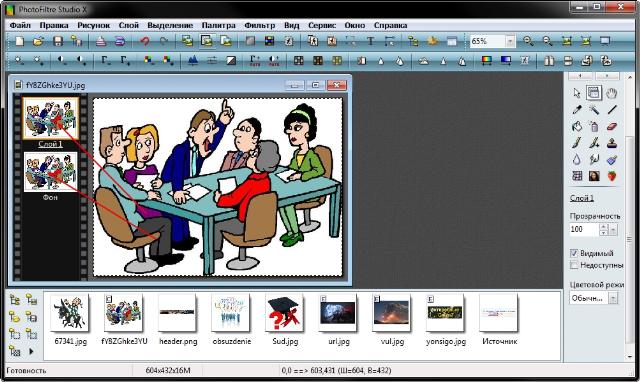
Task: Insert text with the T icon
Action: point(371,41)
